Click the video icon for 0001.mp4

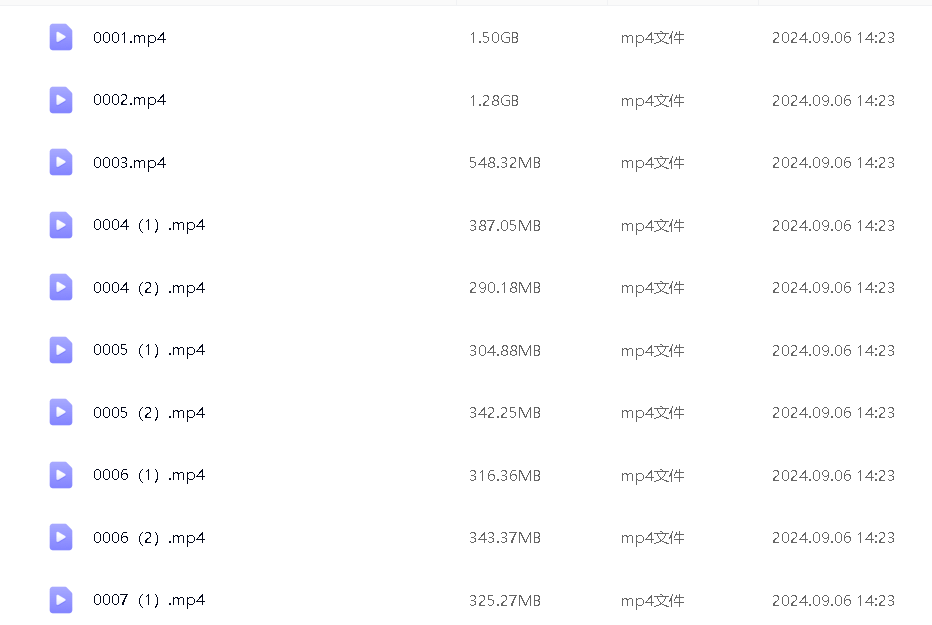[61, 38]
